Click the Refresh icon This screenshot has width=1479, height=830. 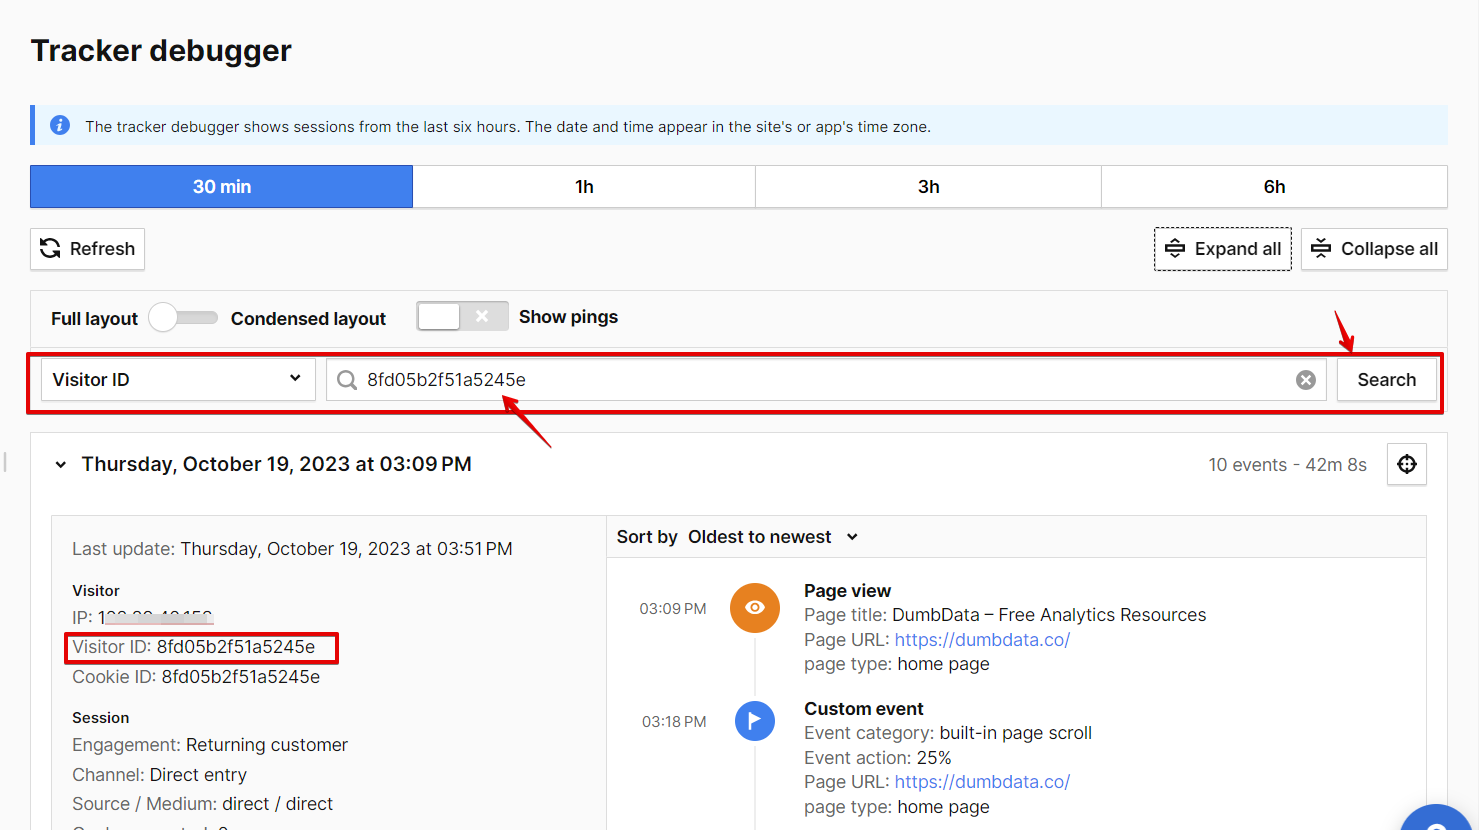pyautogui.click(x=50, y=248)
